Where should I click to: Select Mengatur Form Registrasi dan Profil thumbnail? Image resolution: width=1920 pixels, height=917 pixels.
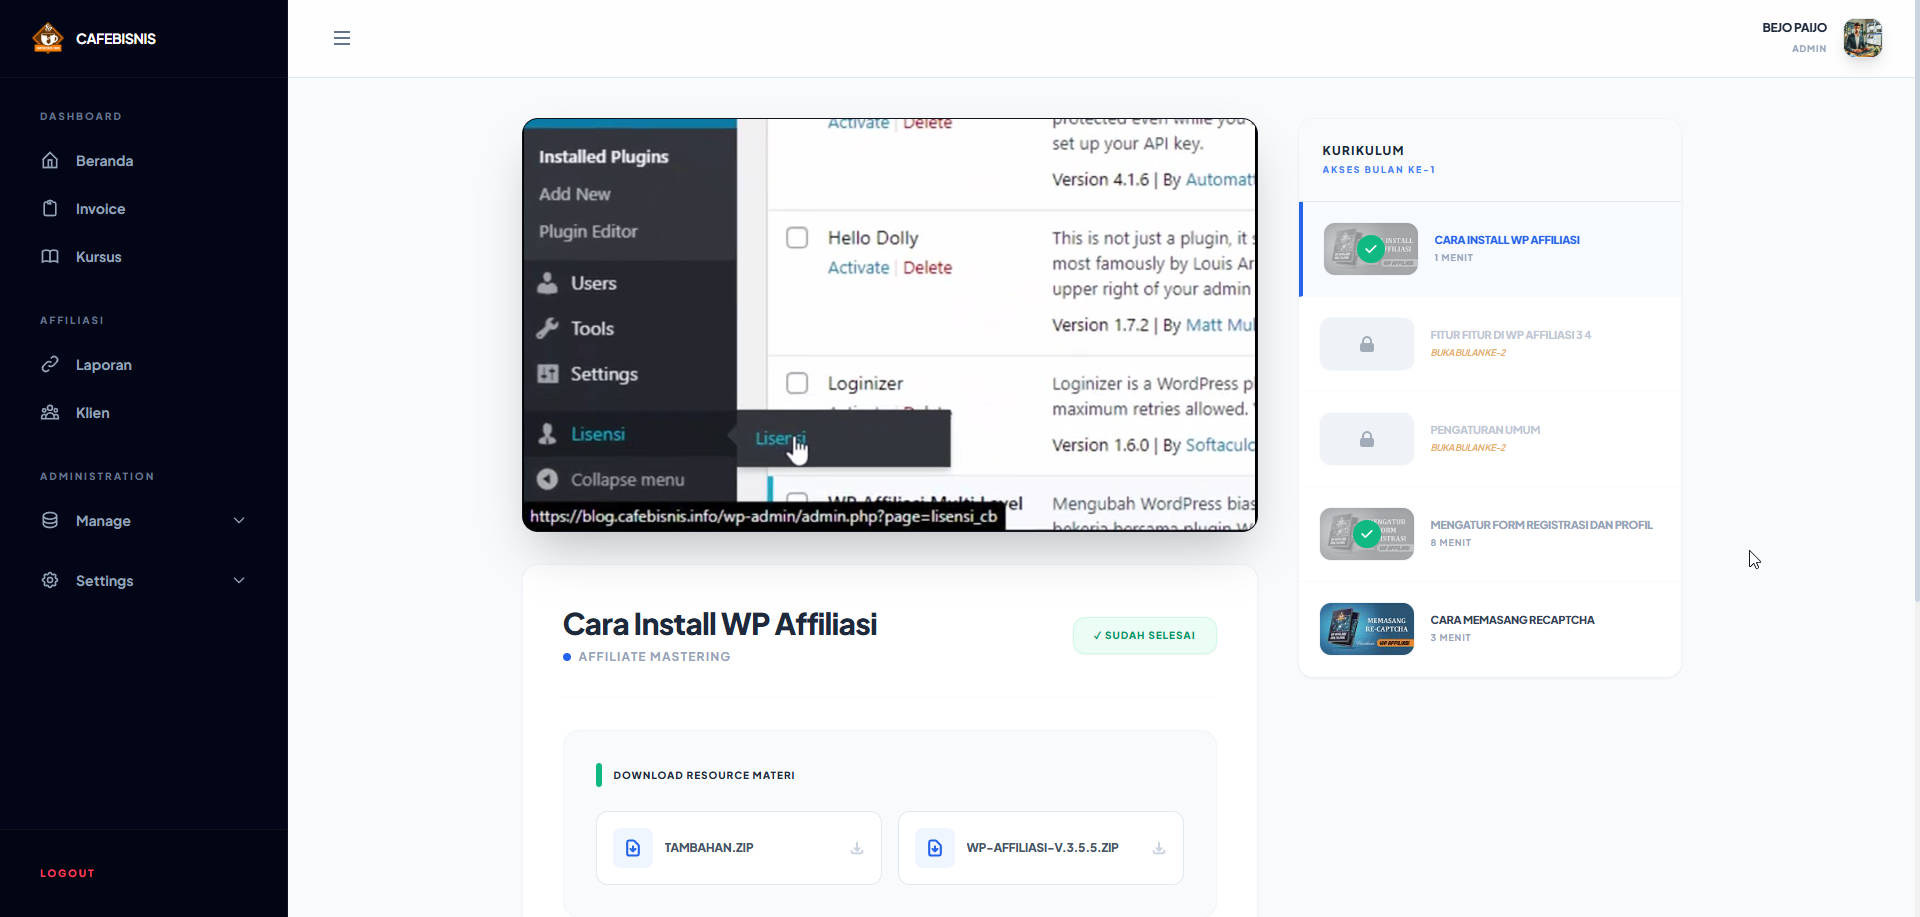coord(1366,534)
